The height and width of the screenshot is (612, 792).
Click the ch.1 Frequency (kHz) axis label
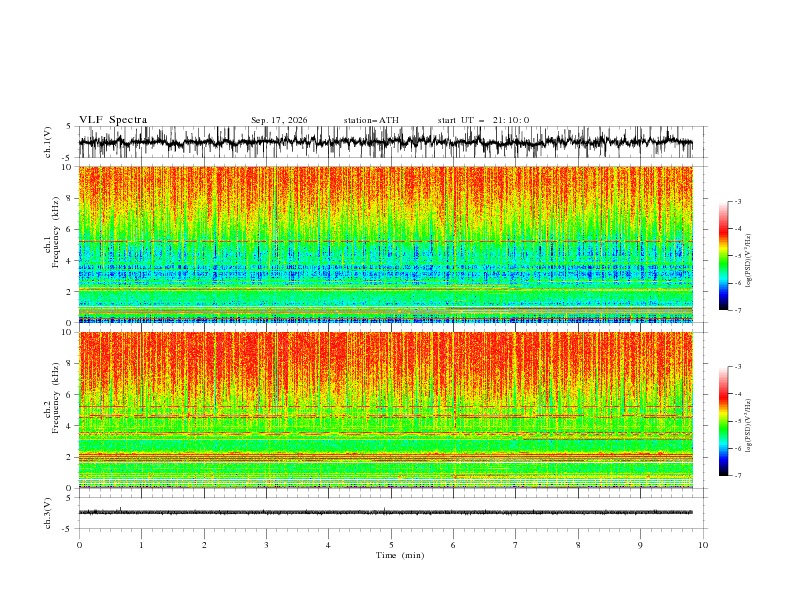pos(52,244)
